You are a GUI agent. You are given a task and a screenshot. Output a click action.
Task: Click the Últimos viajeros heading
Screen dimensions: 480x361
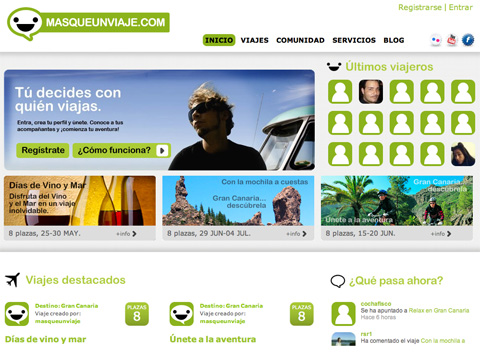point(389,67)
